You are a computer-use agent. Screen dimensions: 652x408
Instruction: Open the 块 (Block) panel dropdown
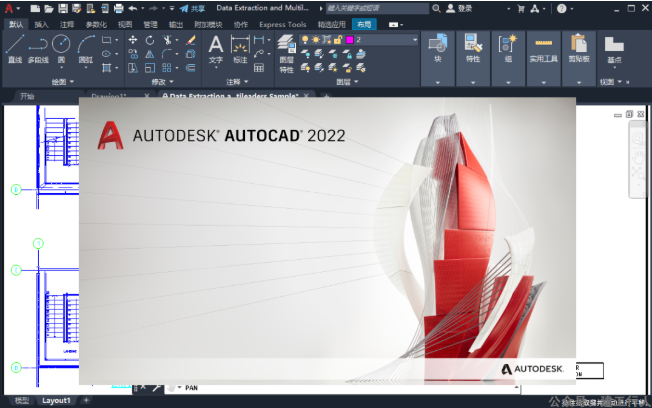pyautogui.click(x=437, y=82)
